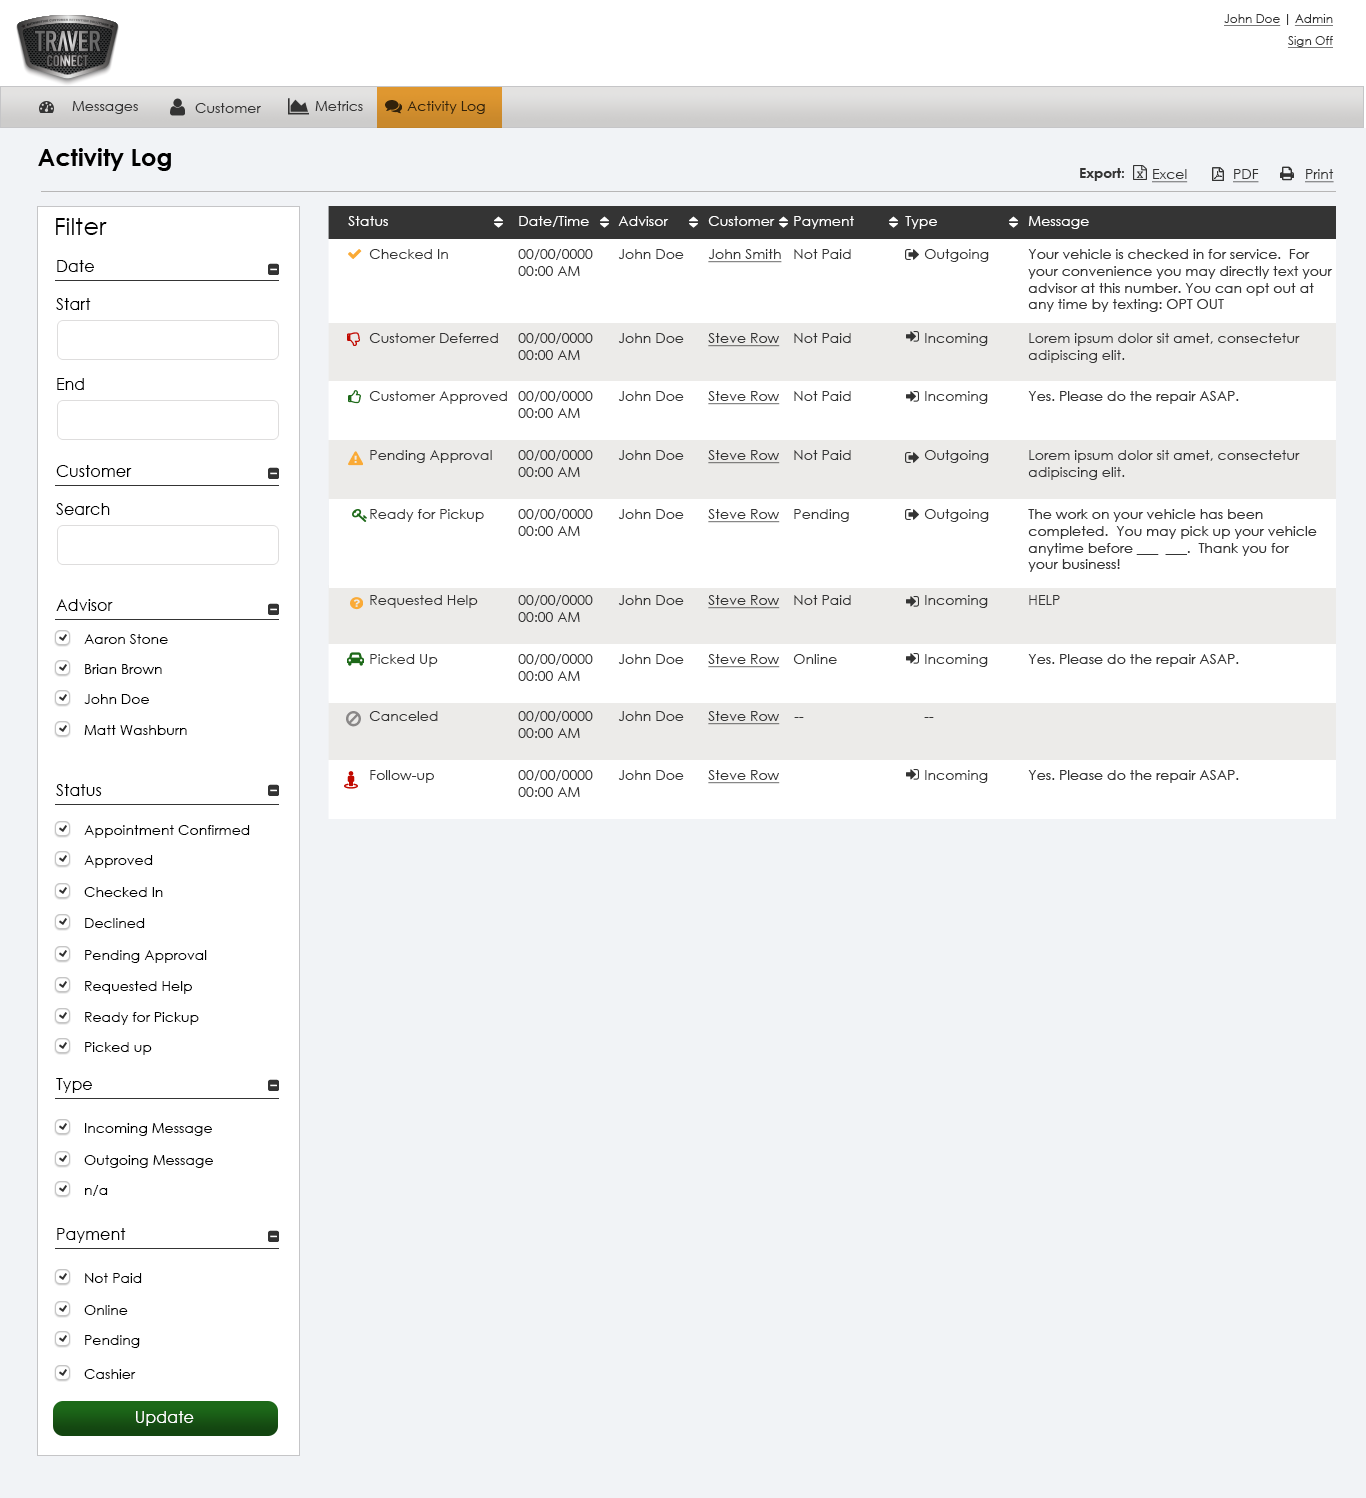The image size is (1366, 1498).
Task: Click the Sign Off link
Action: click(1309, 41)
